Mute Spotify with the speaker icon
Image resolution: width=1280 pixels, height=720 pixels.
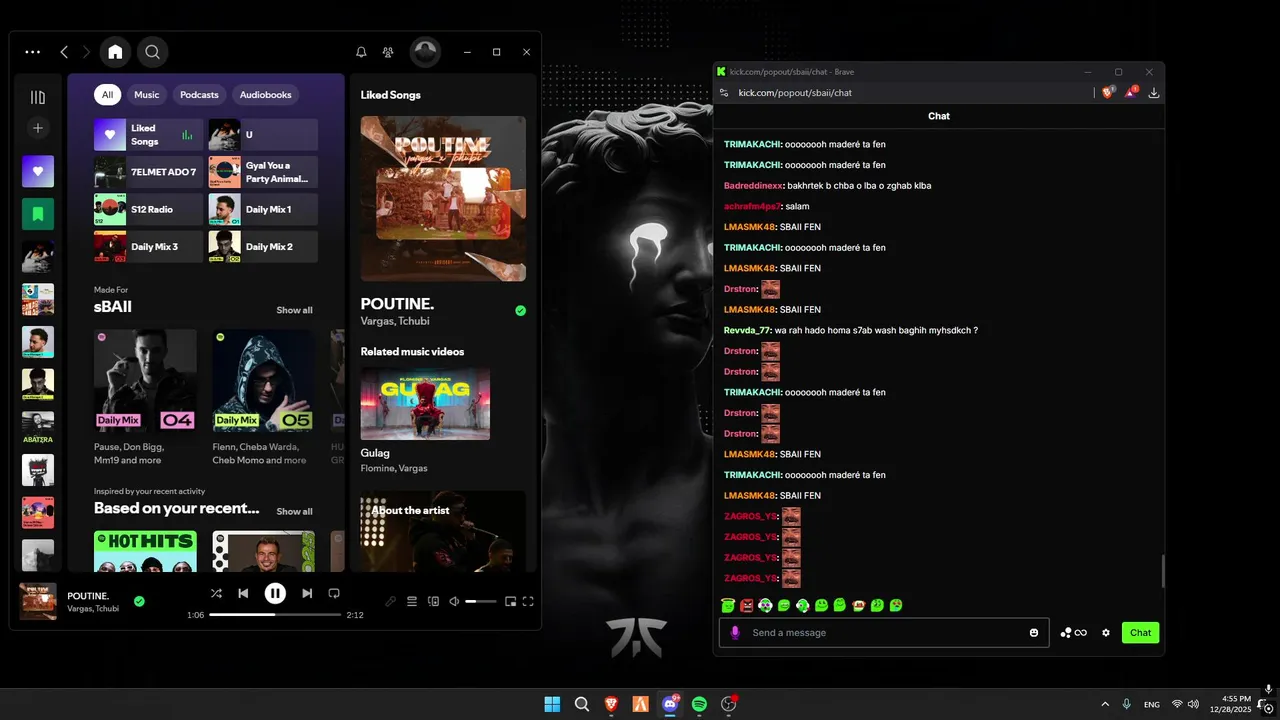point(454,601)
